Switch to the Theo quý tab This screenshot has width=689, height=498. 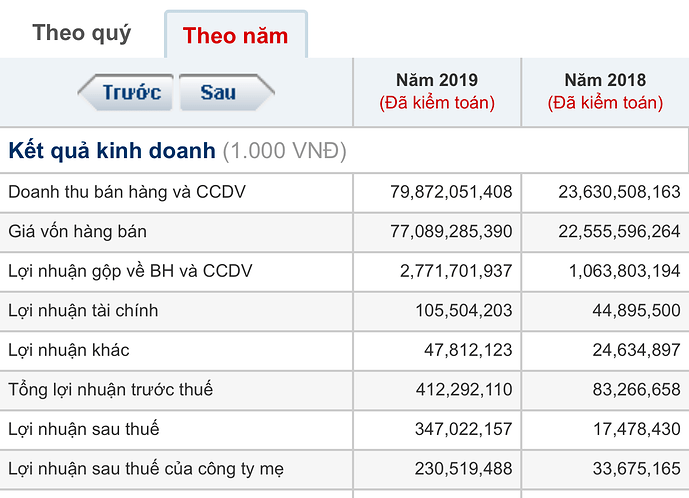[x=82, y=32]
